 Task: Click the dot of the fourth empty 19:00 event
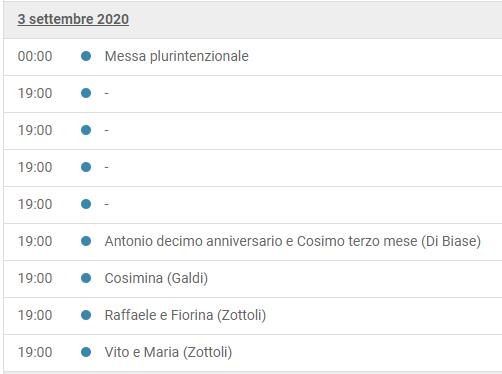(86, 204)
